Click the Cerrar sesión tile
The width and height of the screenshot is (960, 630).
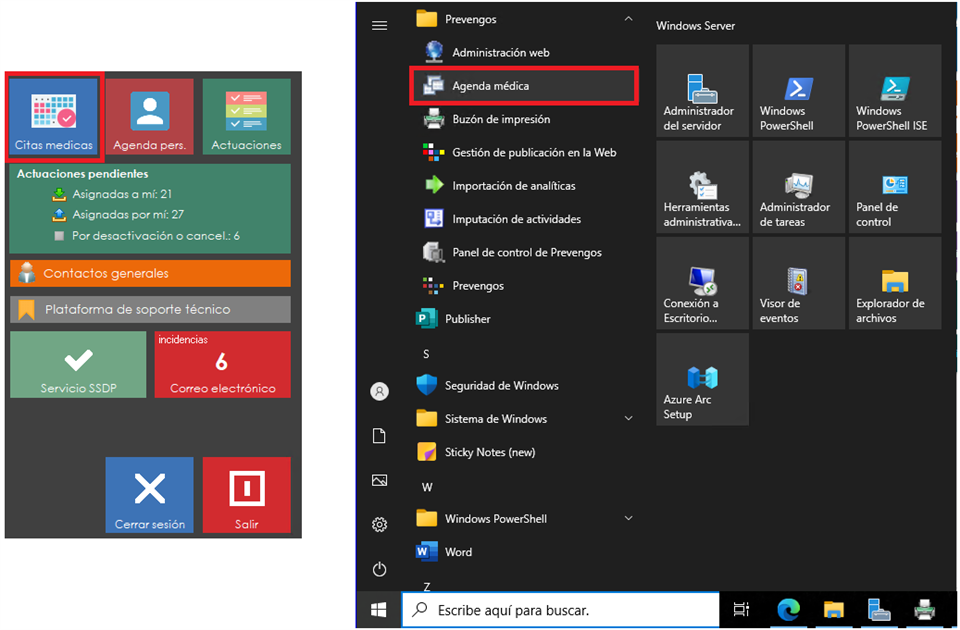[x=149, y=495]
